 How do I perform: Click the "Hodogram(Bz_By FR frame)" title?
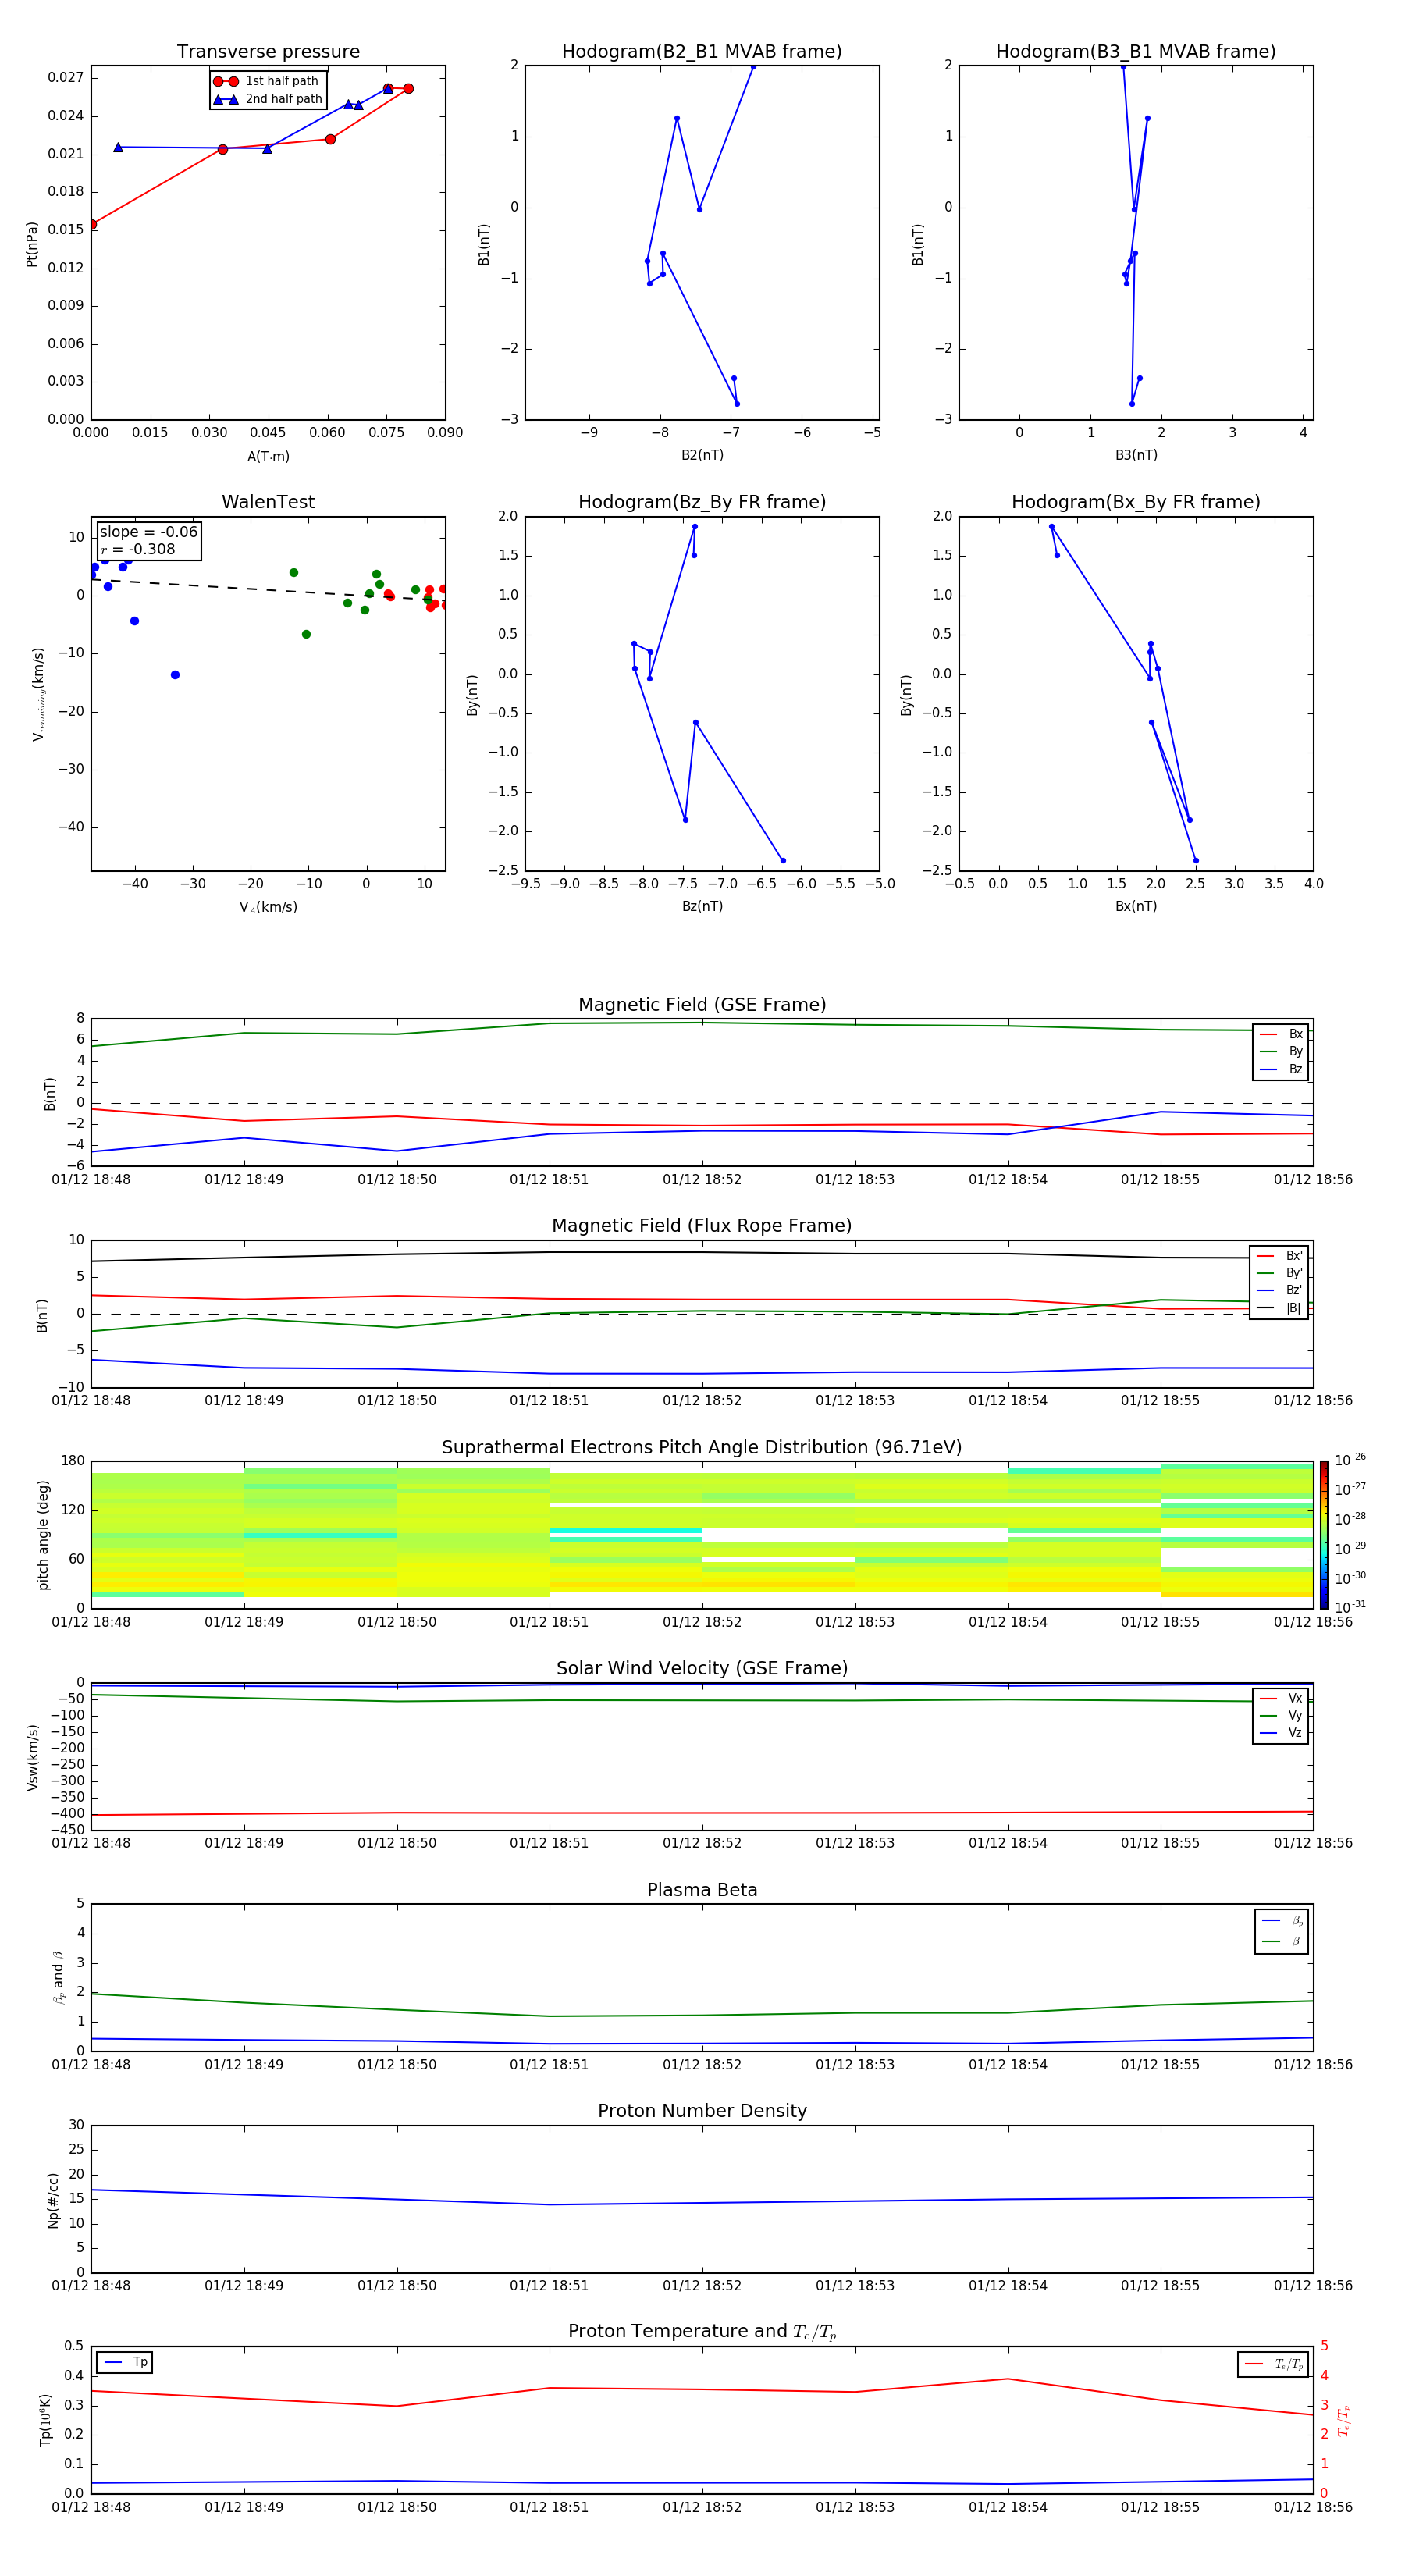(702, 502)
